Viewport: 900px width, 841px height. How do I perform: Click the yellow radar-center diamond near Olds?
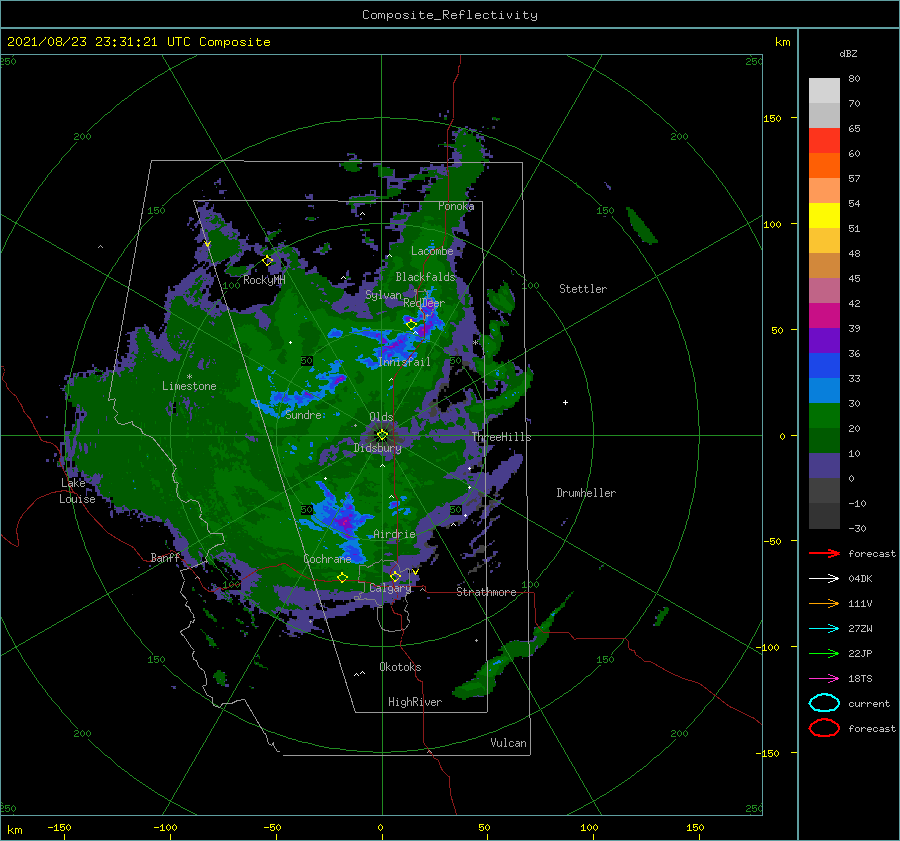382,435
